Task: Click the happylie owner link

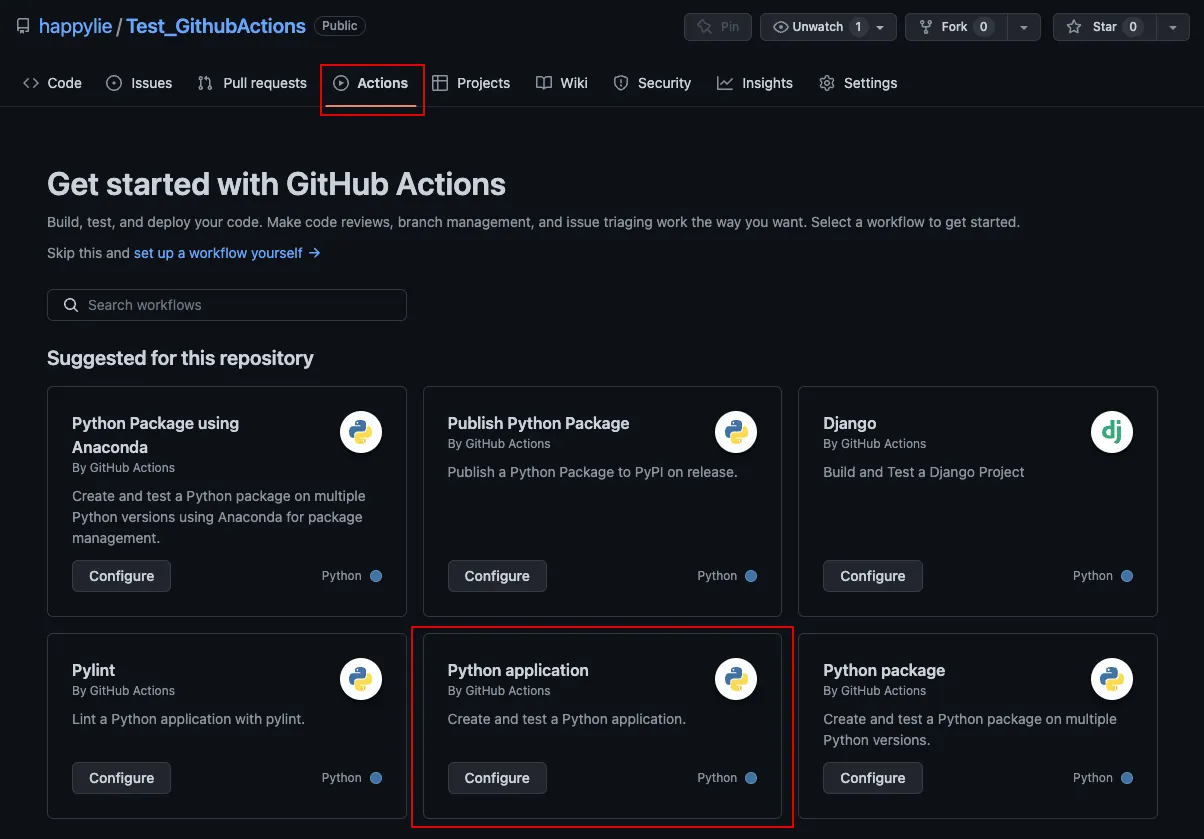Action: (75, 26)
